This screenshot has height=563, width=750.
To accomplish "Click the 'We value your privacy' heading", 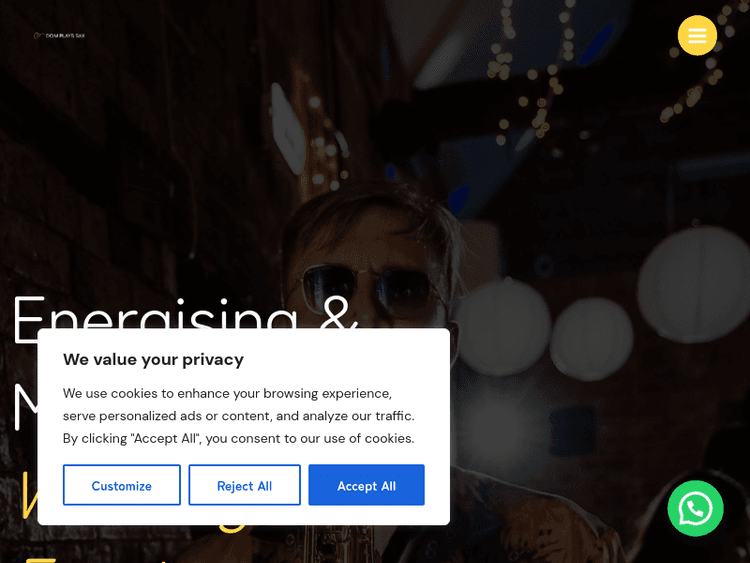I will tap(153, 359).
